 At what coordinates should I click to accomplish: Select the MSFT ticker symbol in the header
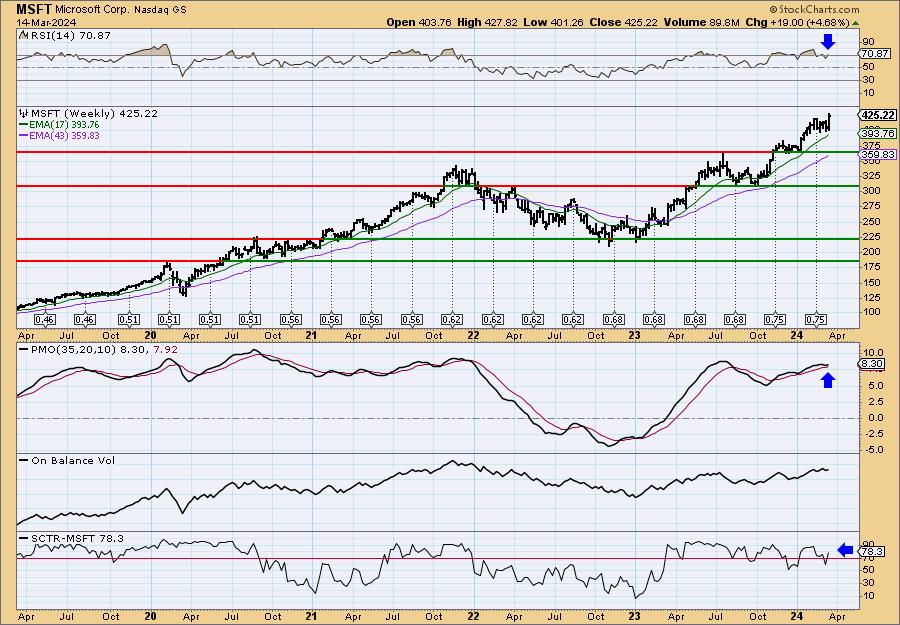[34, 9]
